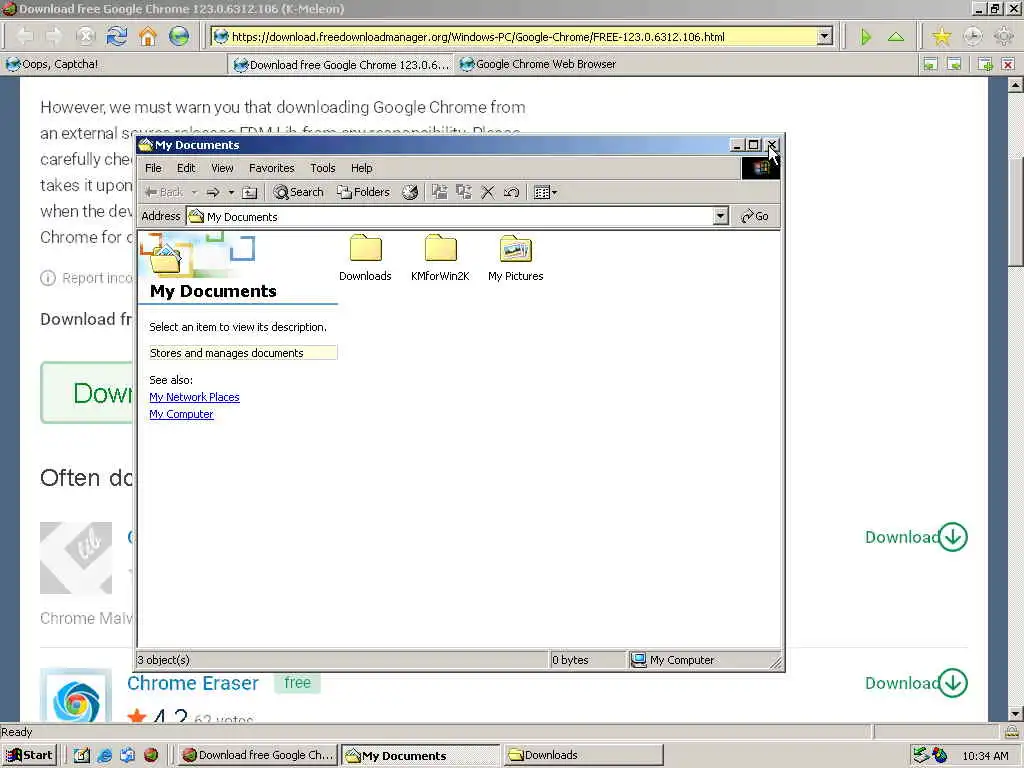The image size is (1024, 768).
Task: Click the Back arrow in K-Meleon toolbar
Action: point(24,36)
